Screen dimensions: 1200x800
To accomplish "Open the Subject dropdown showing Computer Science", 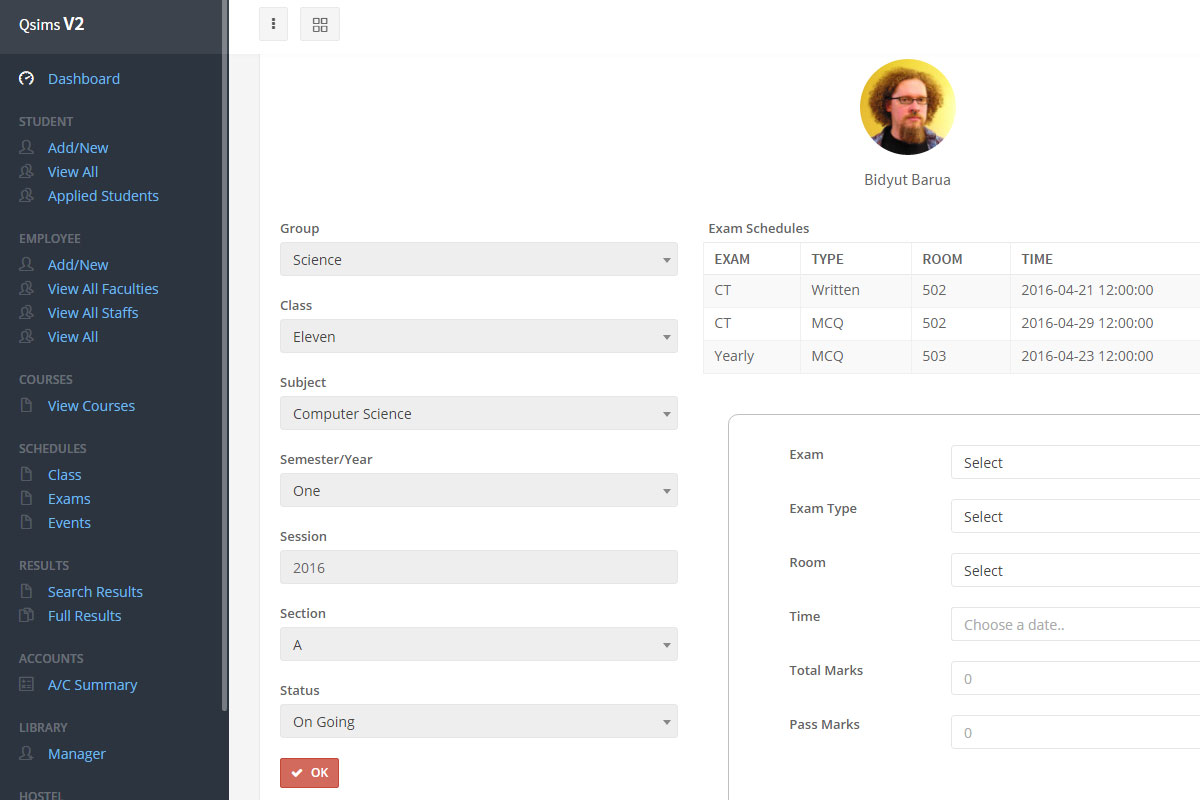I will [478, 414].
